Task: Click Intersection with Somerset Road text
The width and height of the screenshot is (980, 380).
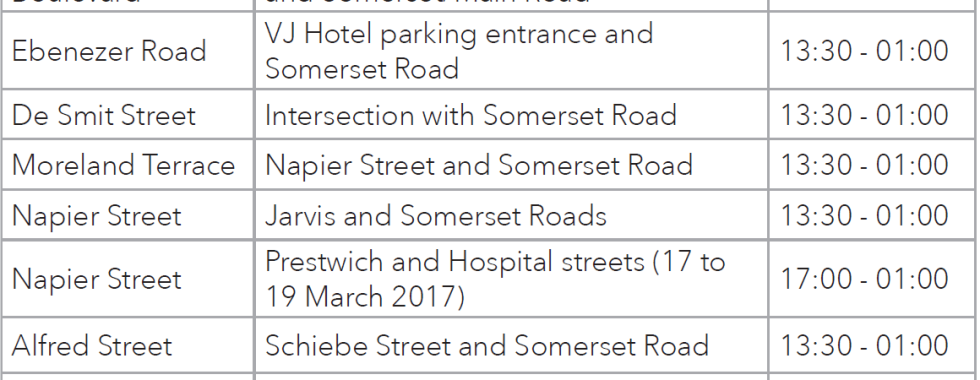Action: [471, 116]
